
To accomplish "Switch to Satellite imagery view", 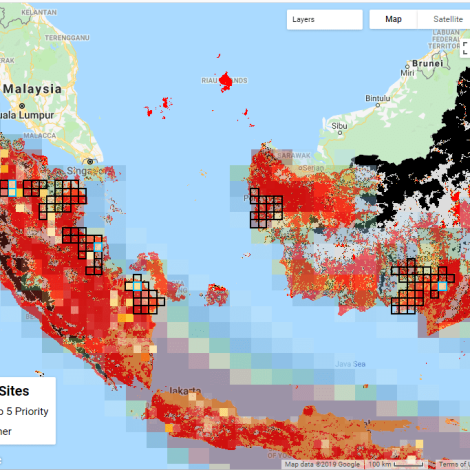I will tap(446, 19).
